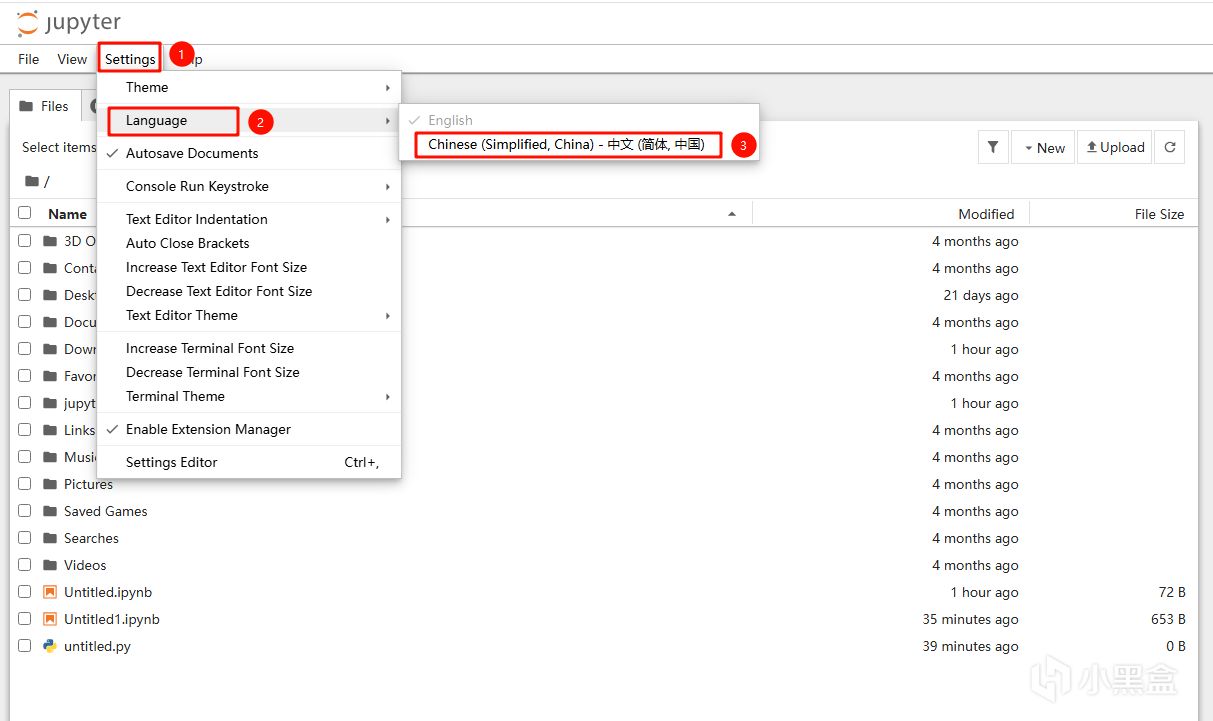
Task: Click the Upload button
Action: click(x=1114, y=147)
